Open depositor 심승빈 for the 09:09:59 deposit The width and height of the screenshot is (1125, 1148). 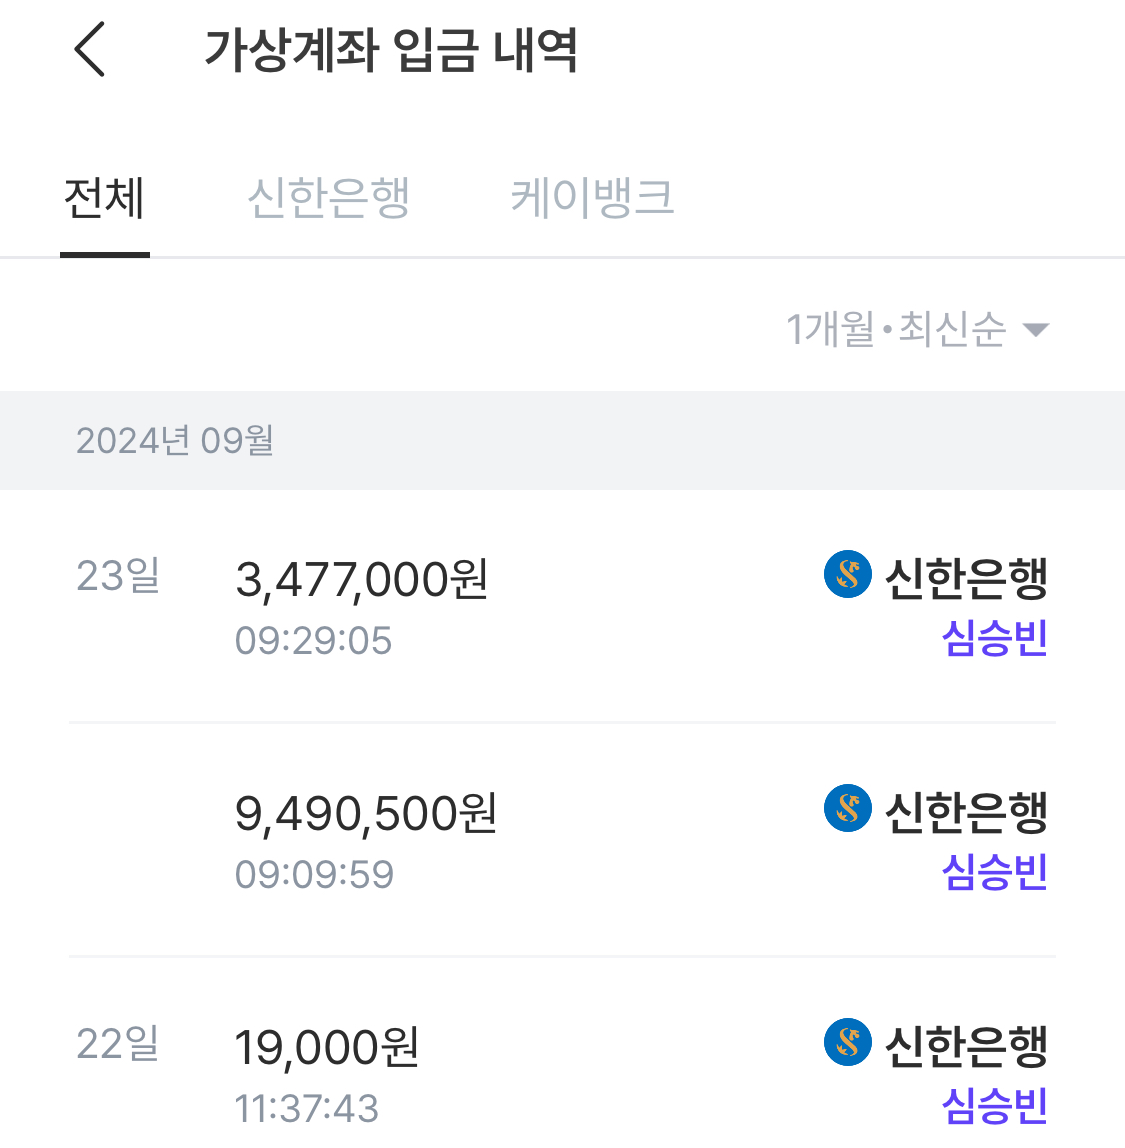coord(995,872)
